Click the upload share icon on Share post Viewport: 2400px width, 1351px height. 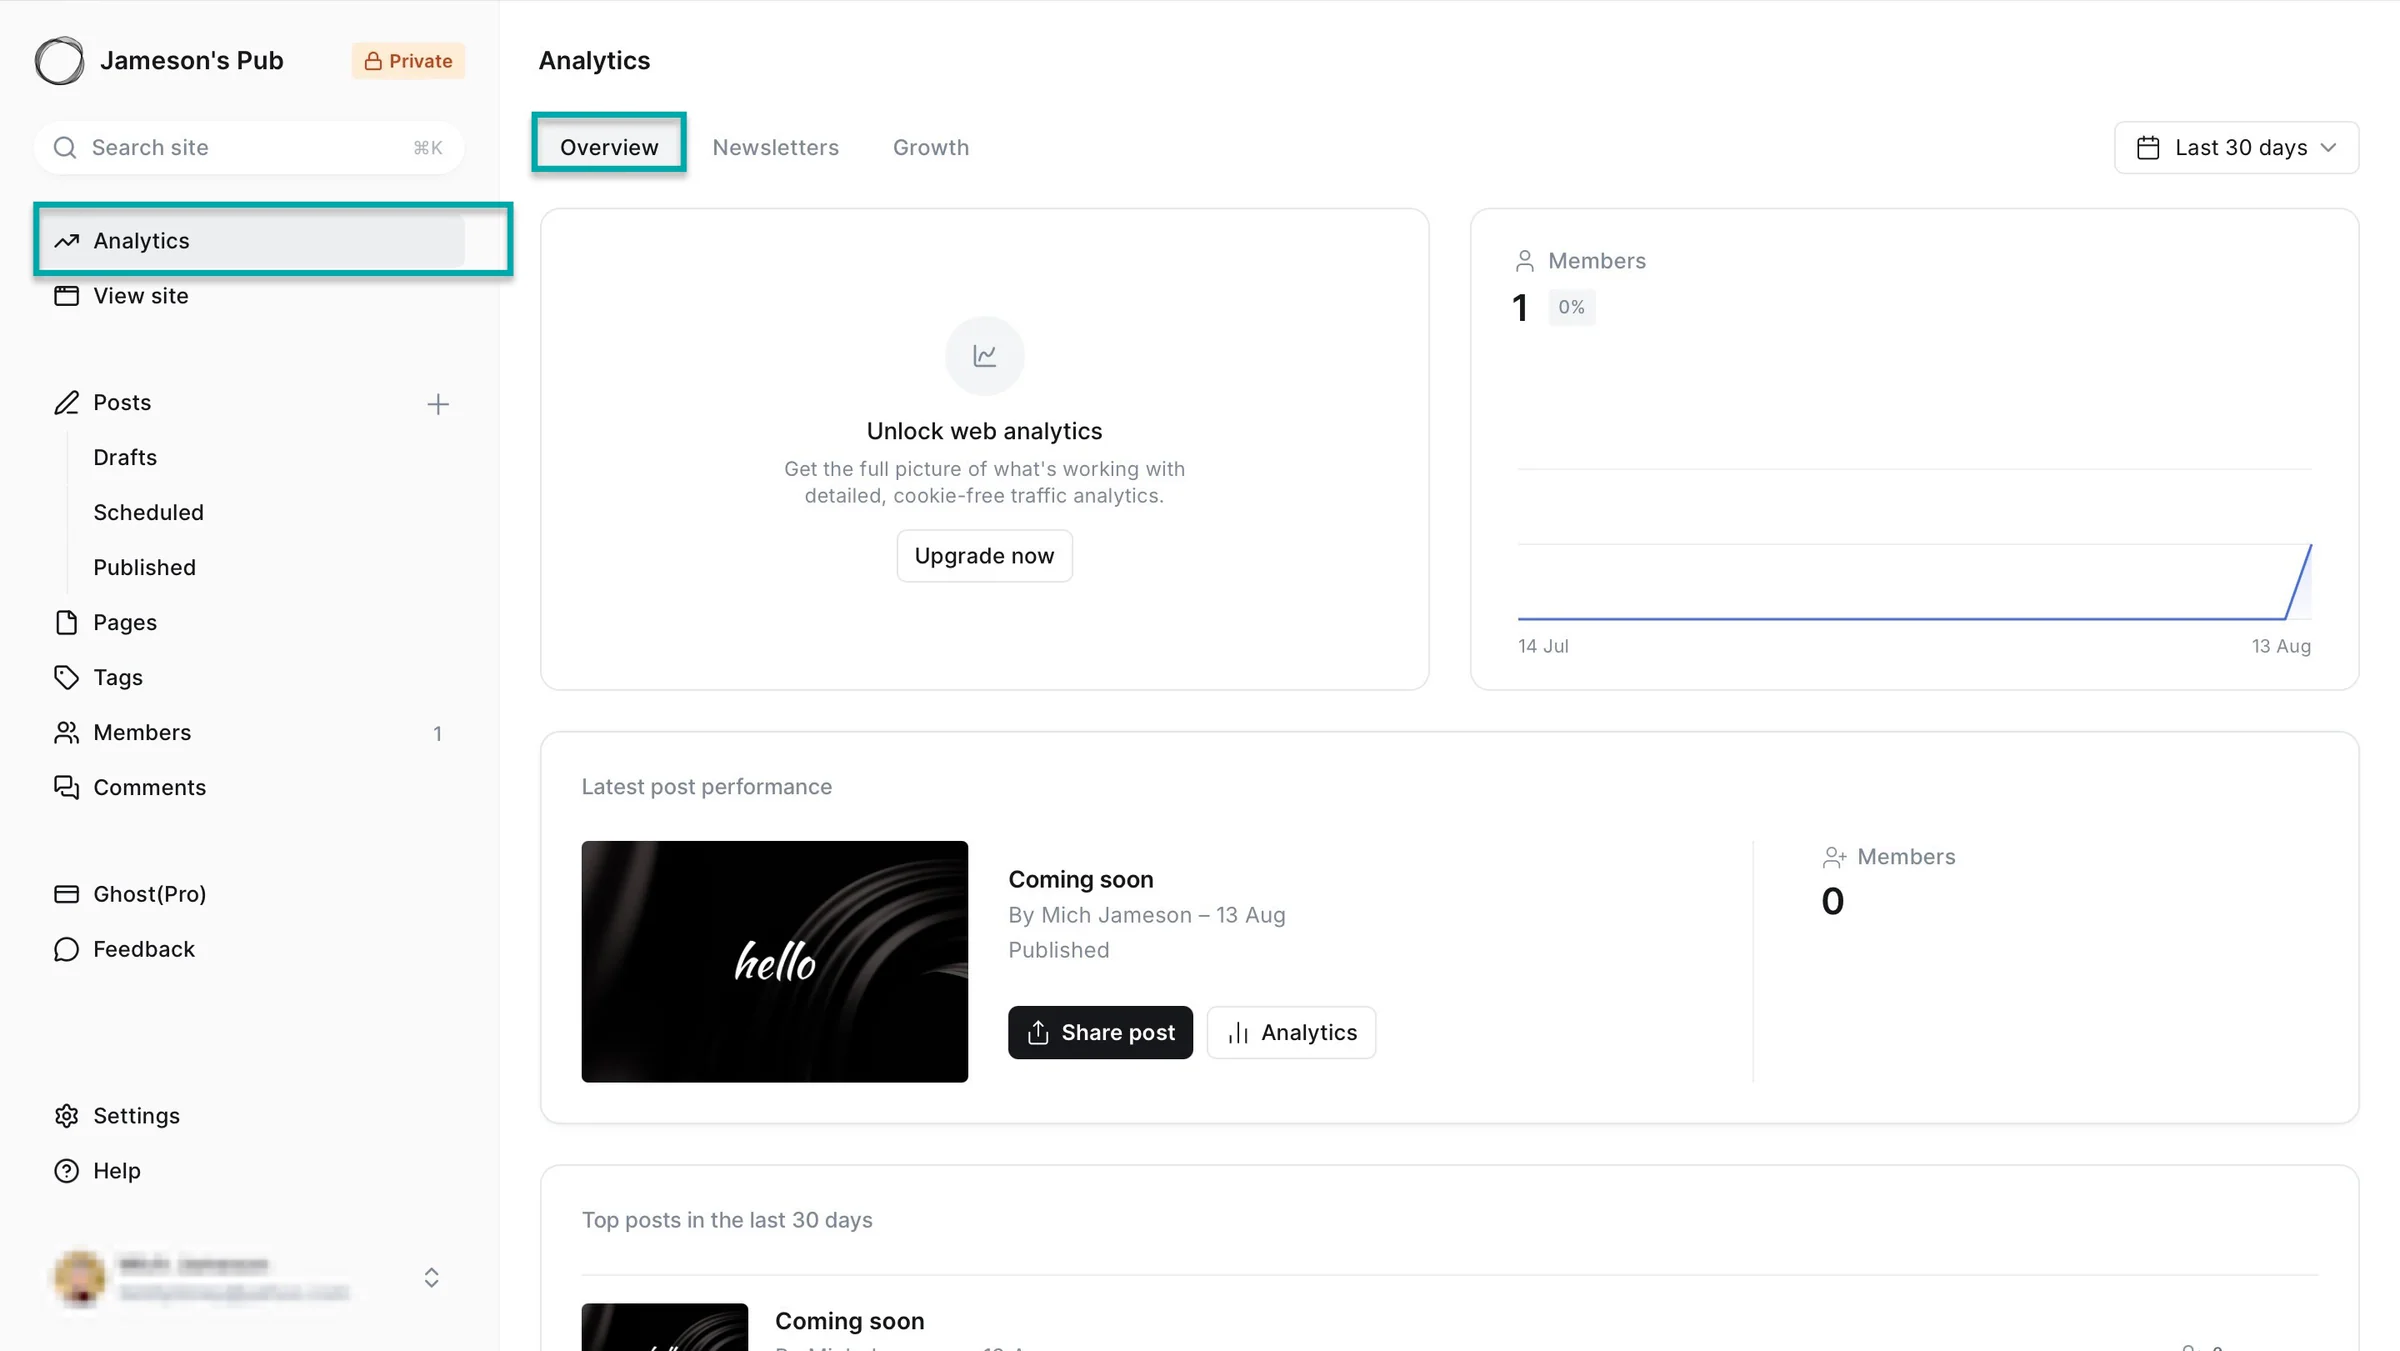coord(1038,1032)
